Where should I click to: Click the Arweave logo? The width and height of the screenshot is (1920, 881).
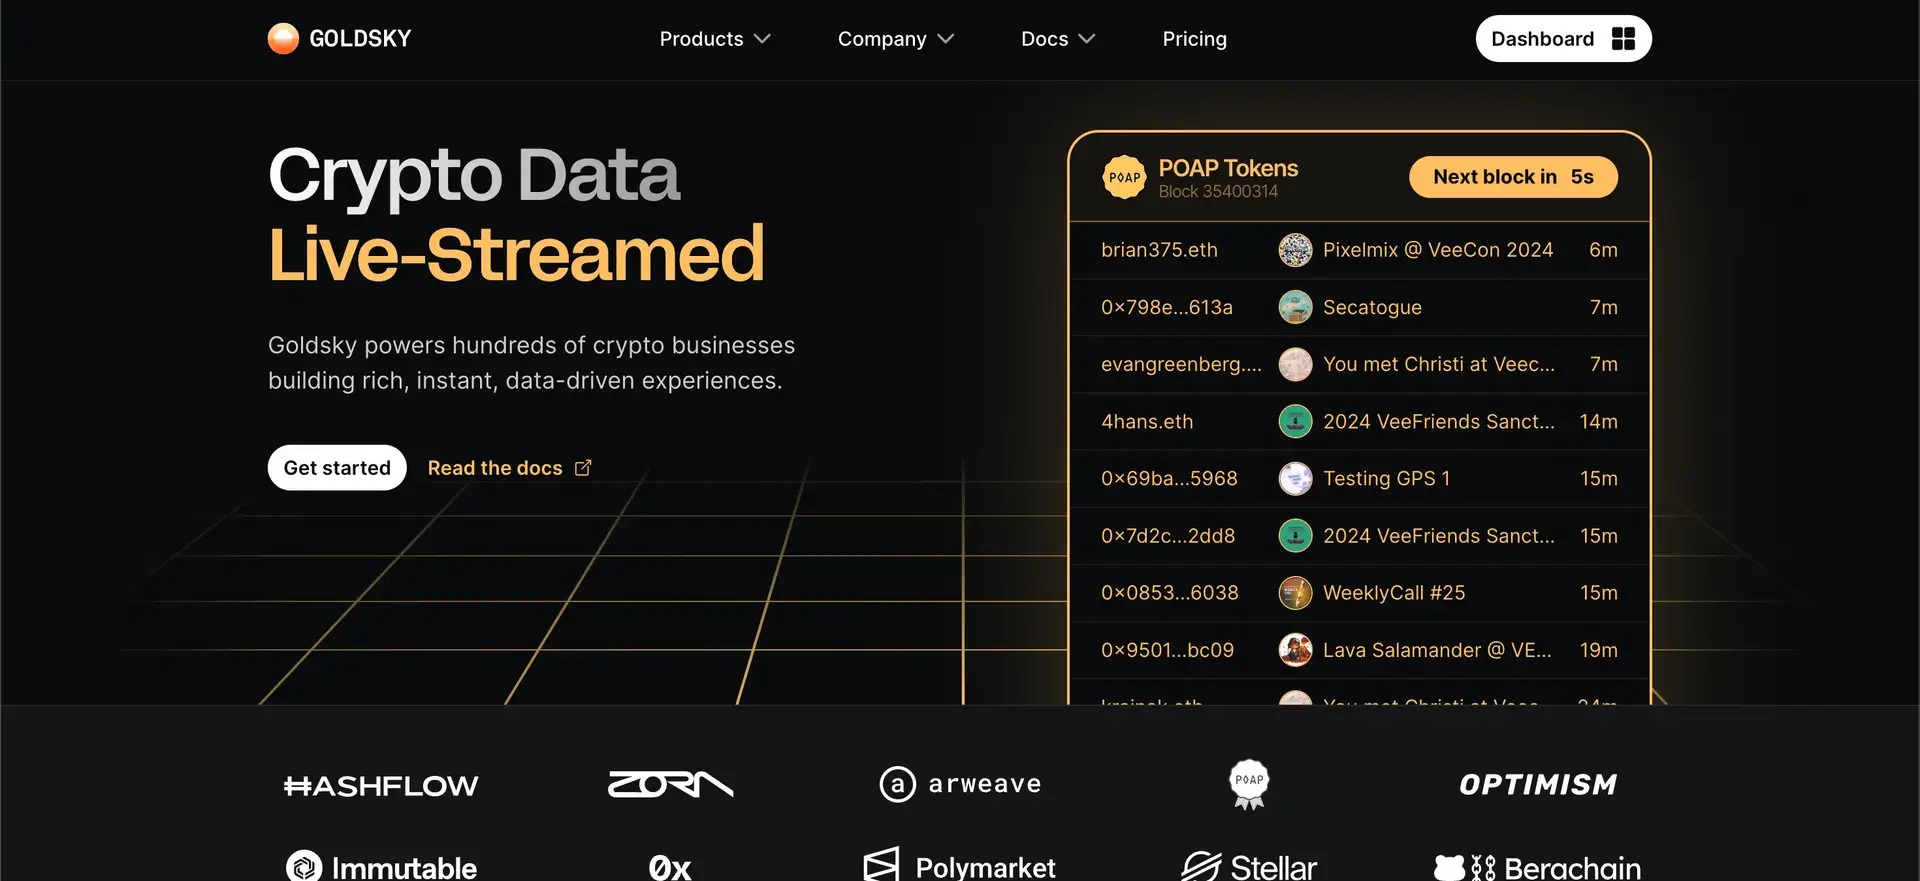960,784
